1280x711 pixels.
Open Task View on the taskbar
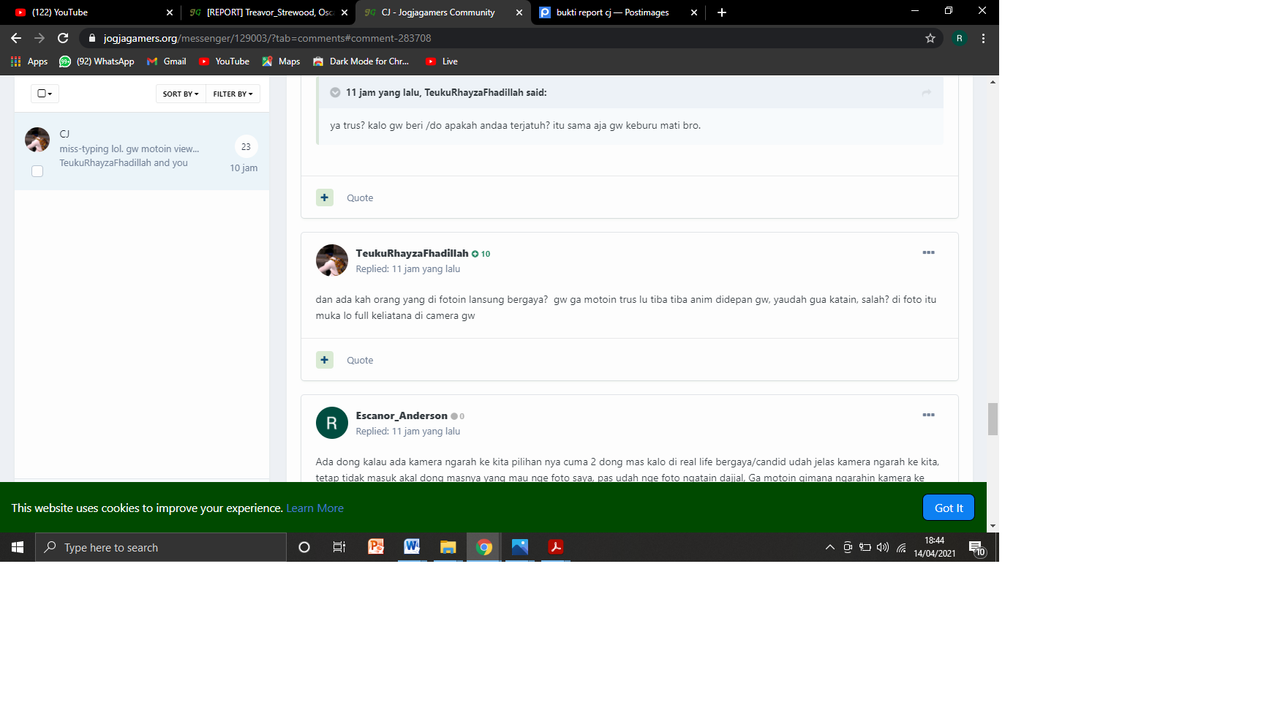339,547
